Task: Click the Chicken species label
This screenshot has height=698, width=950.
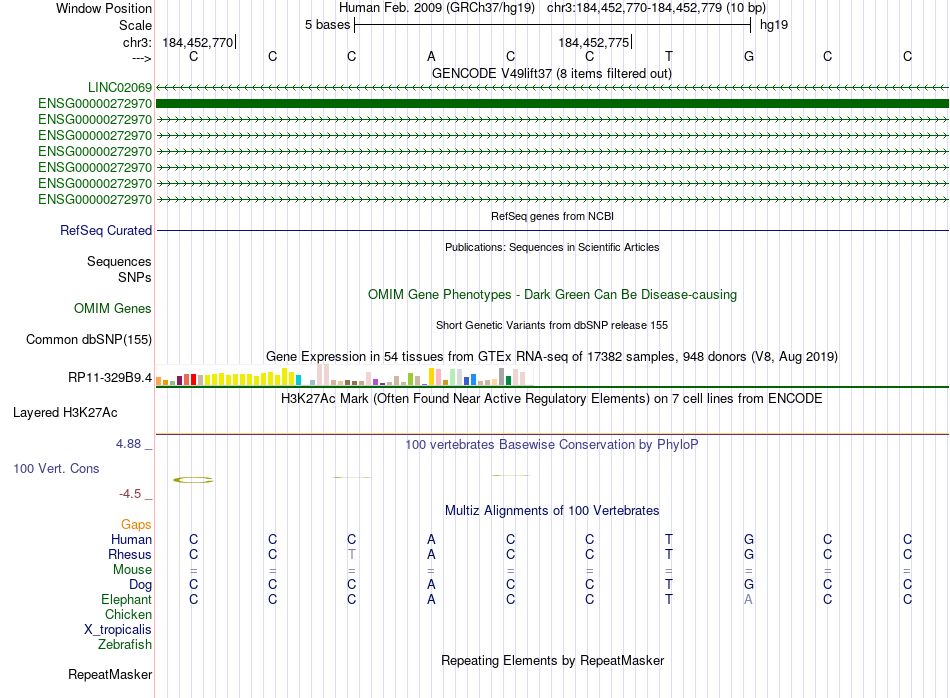Action: pos(128,614)
